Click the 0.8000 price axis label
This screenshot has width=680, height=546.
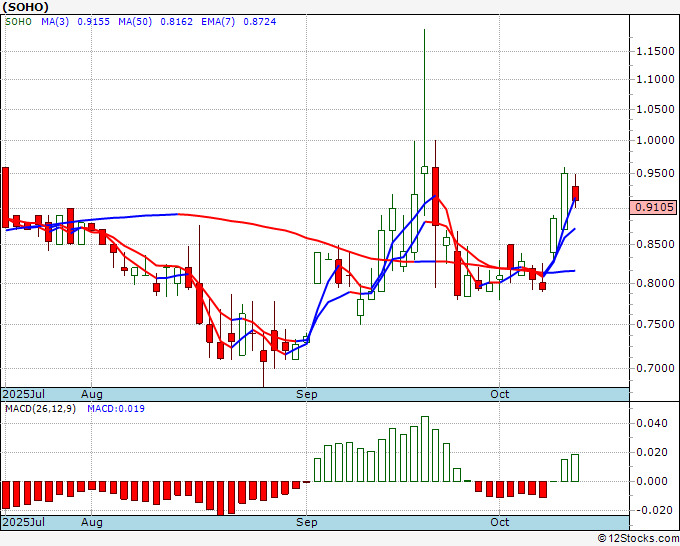[x=655, y=283]
